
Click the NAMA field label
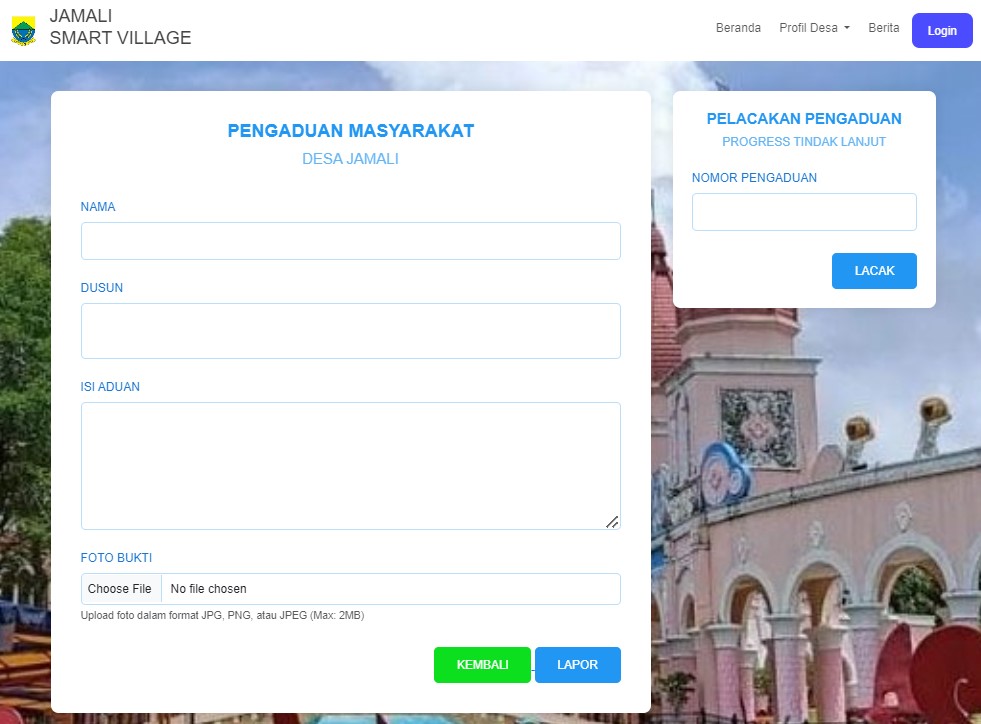[x=98, y=207]
